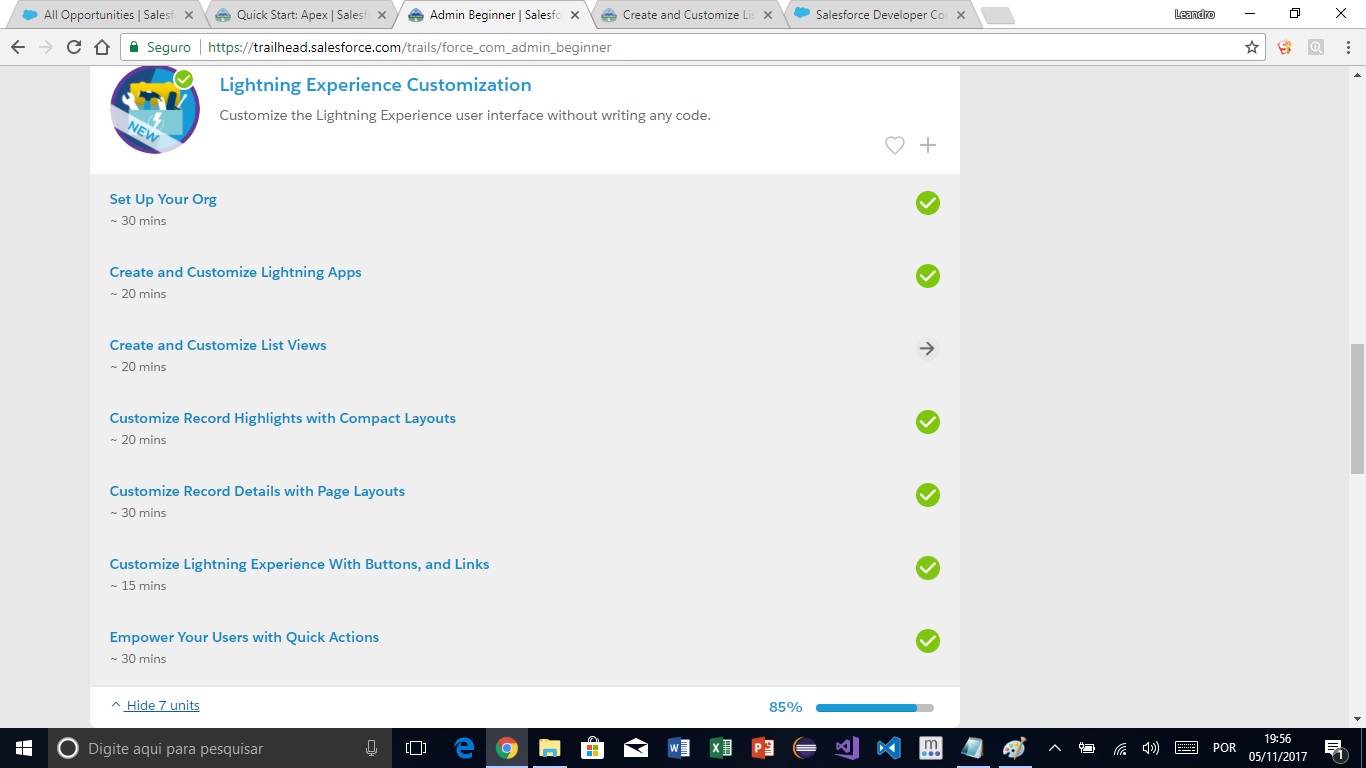Open the Lightning Experience Customization module title
Image resolution: width=1366 pixels, height=768 pixels.
pyautogui.click(x=375, y=85)
